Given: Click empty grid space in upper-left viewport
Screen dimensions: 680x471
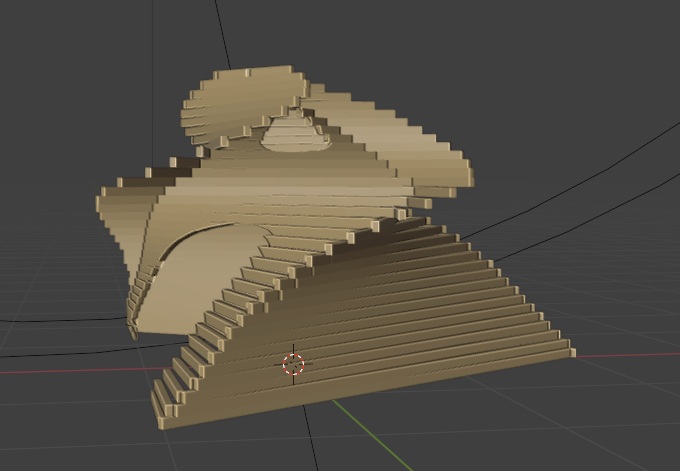Looking at the screenshot, I should tap(80, 80).
